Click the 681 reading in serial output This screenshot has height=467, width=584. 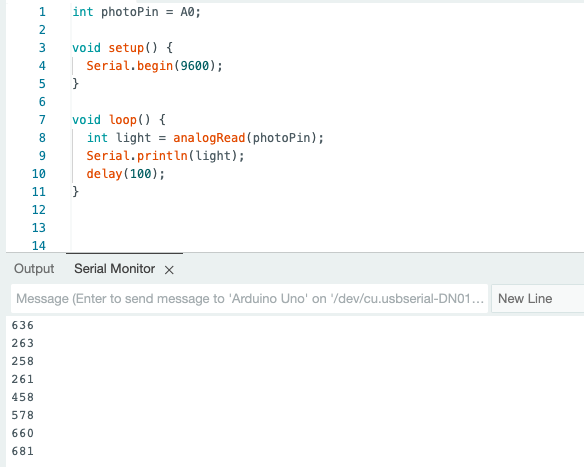click(23, 451)
